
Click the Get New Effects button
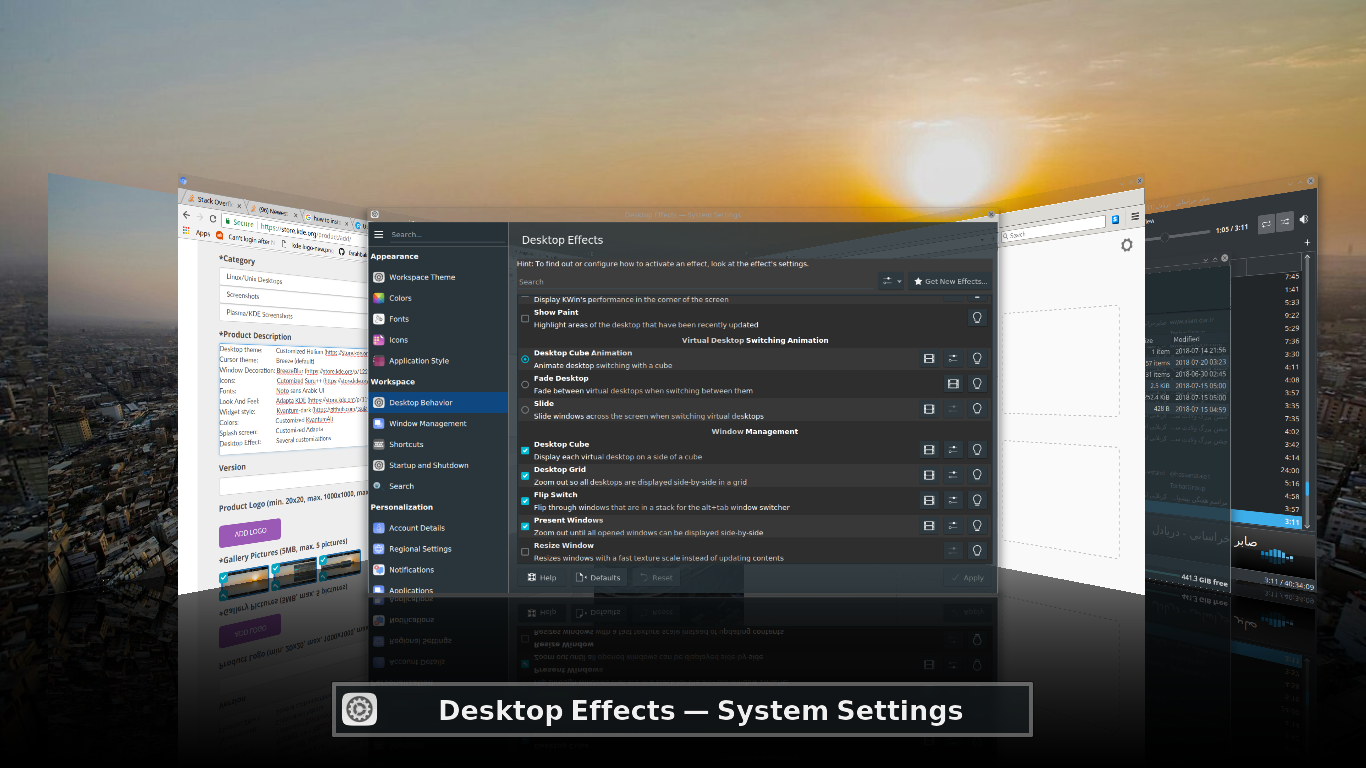click(x=949, y=282)
